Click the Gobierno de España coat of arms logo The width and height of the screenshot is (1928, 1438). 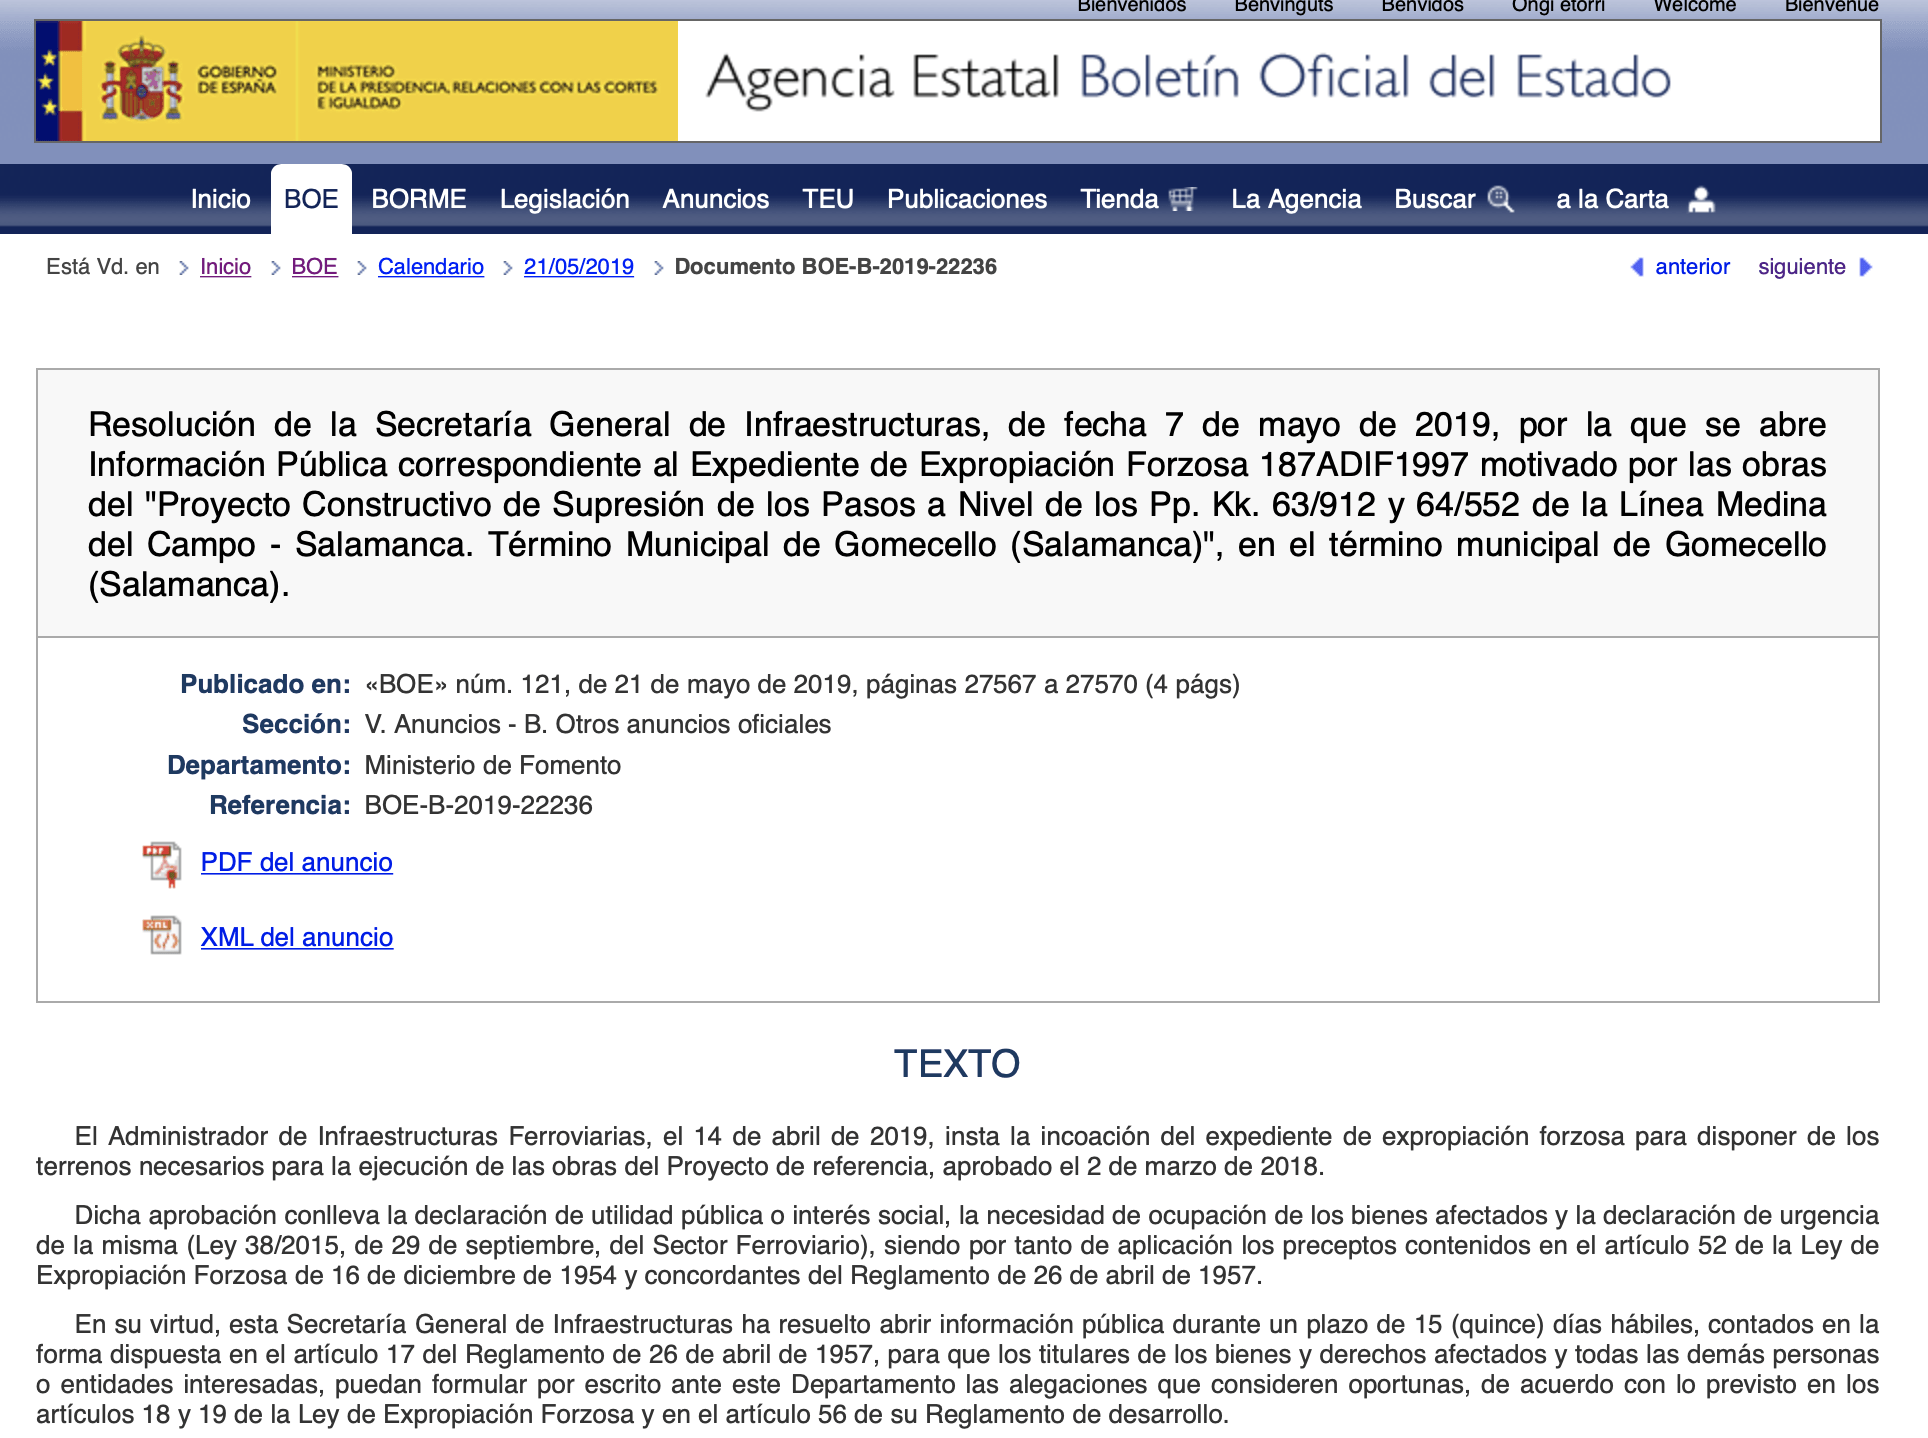[141, 80]
